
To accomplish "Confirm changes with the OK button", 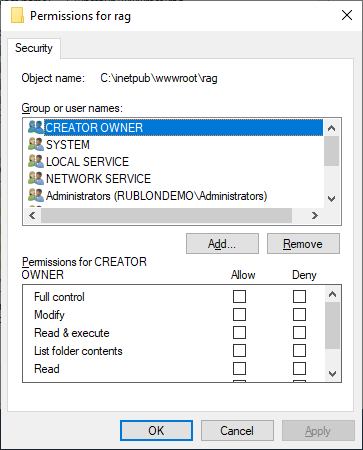I will (x=156, y=430).
